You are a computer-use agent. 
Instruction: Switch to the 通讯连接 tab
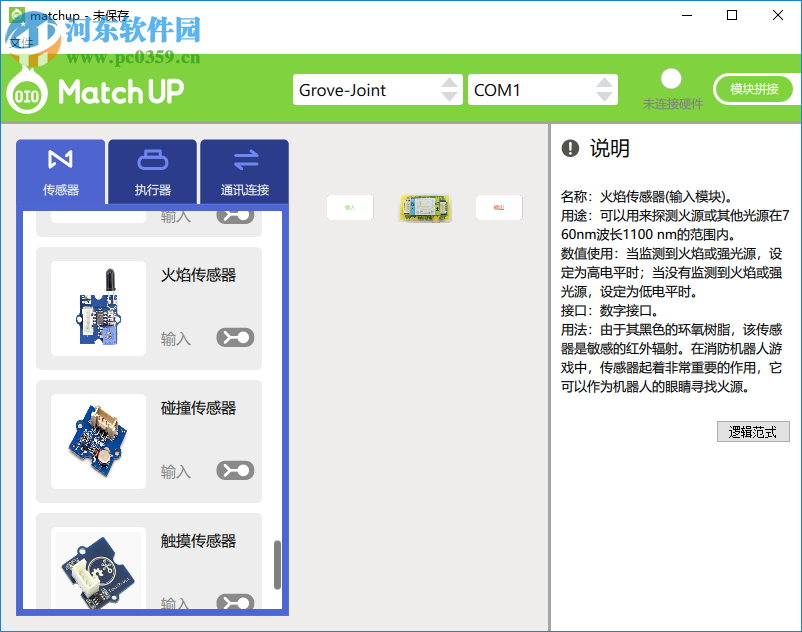243,171
